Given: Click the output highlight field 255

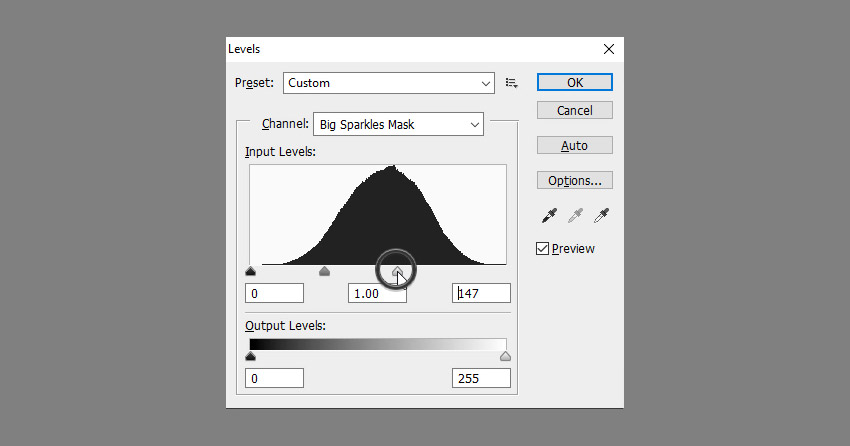Looking at the screenshot, I should tap(481, 378).
